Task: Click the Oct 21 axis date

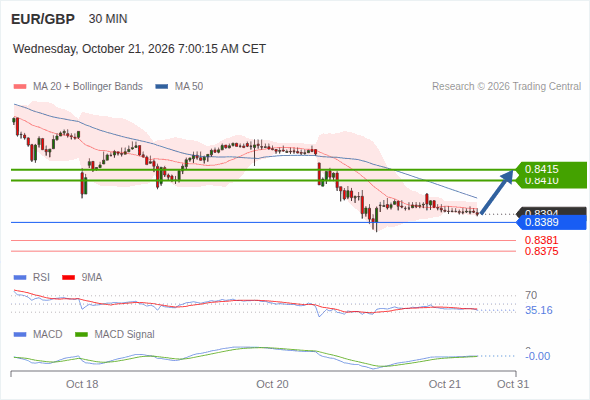Action: 444,384
